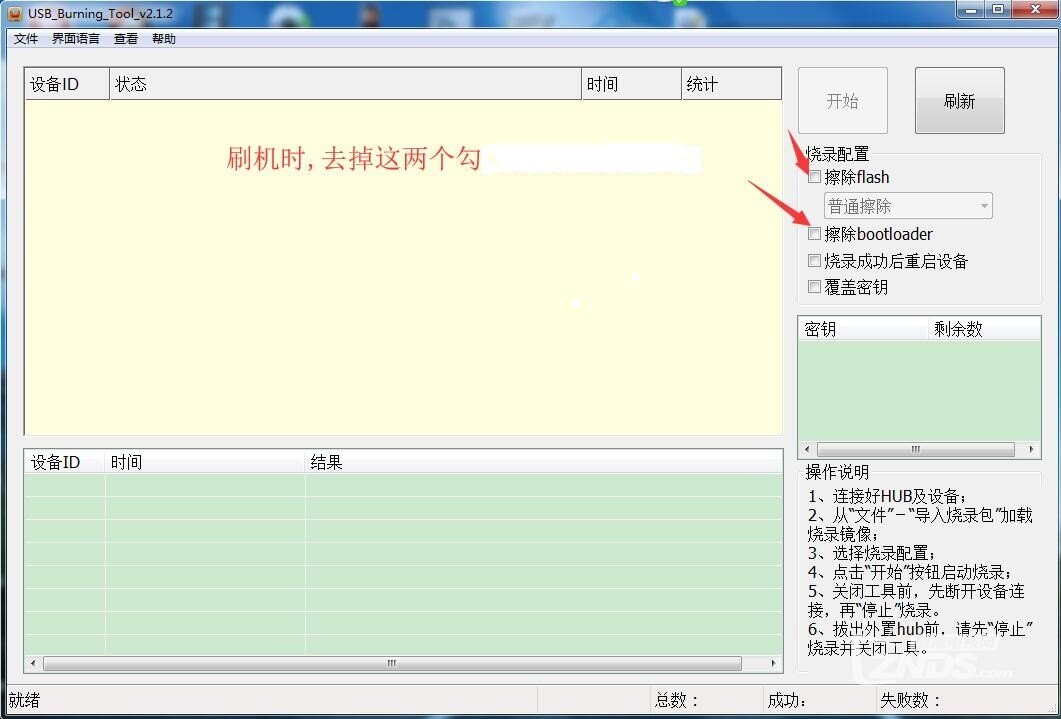Open the 文件 menu
Viewport: 1061px width, 719px height.
coord(26,39)
